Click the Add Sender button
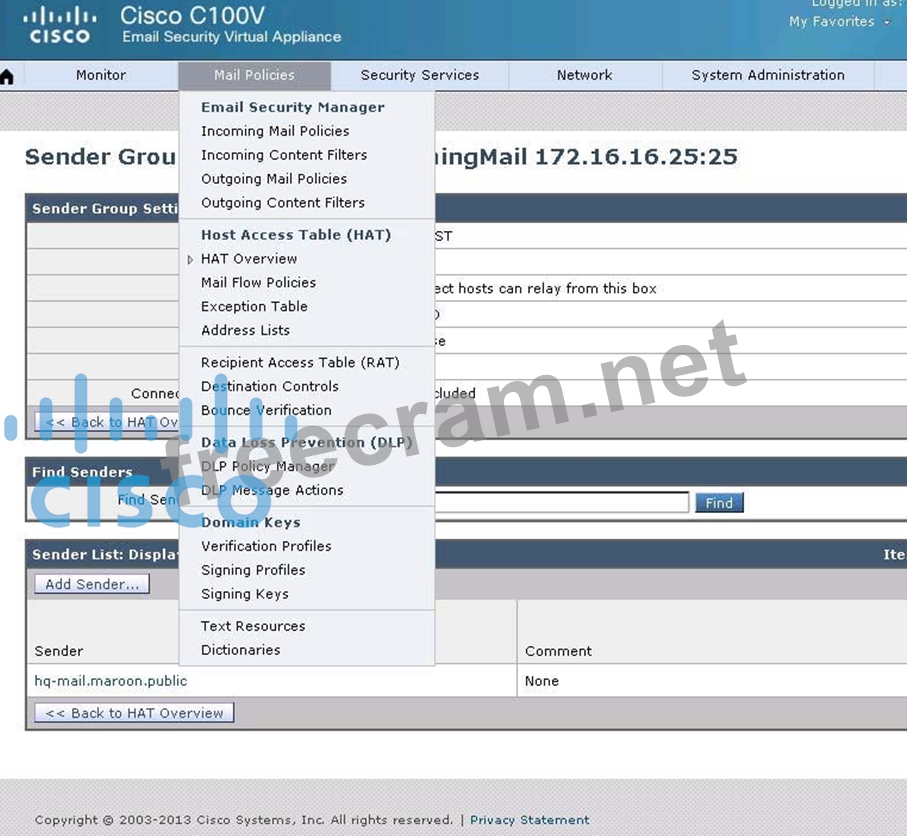 (x=92, y=584)
